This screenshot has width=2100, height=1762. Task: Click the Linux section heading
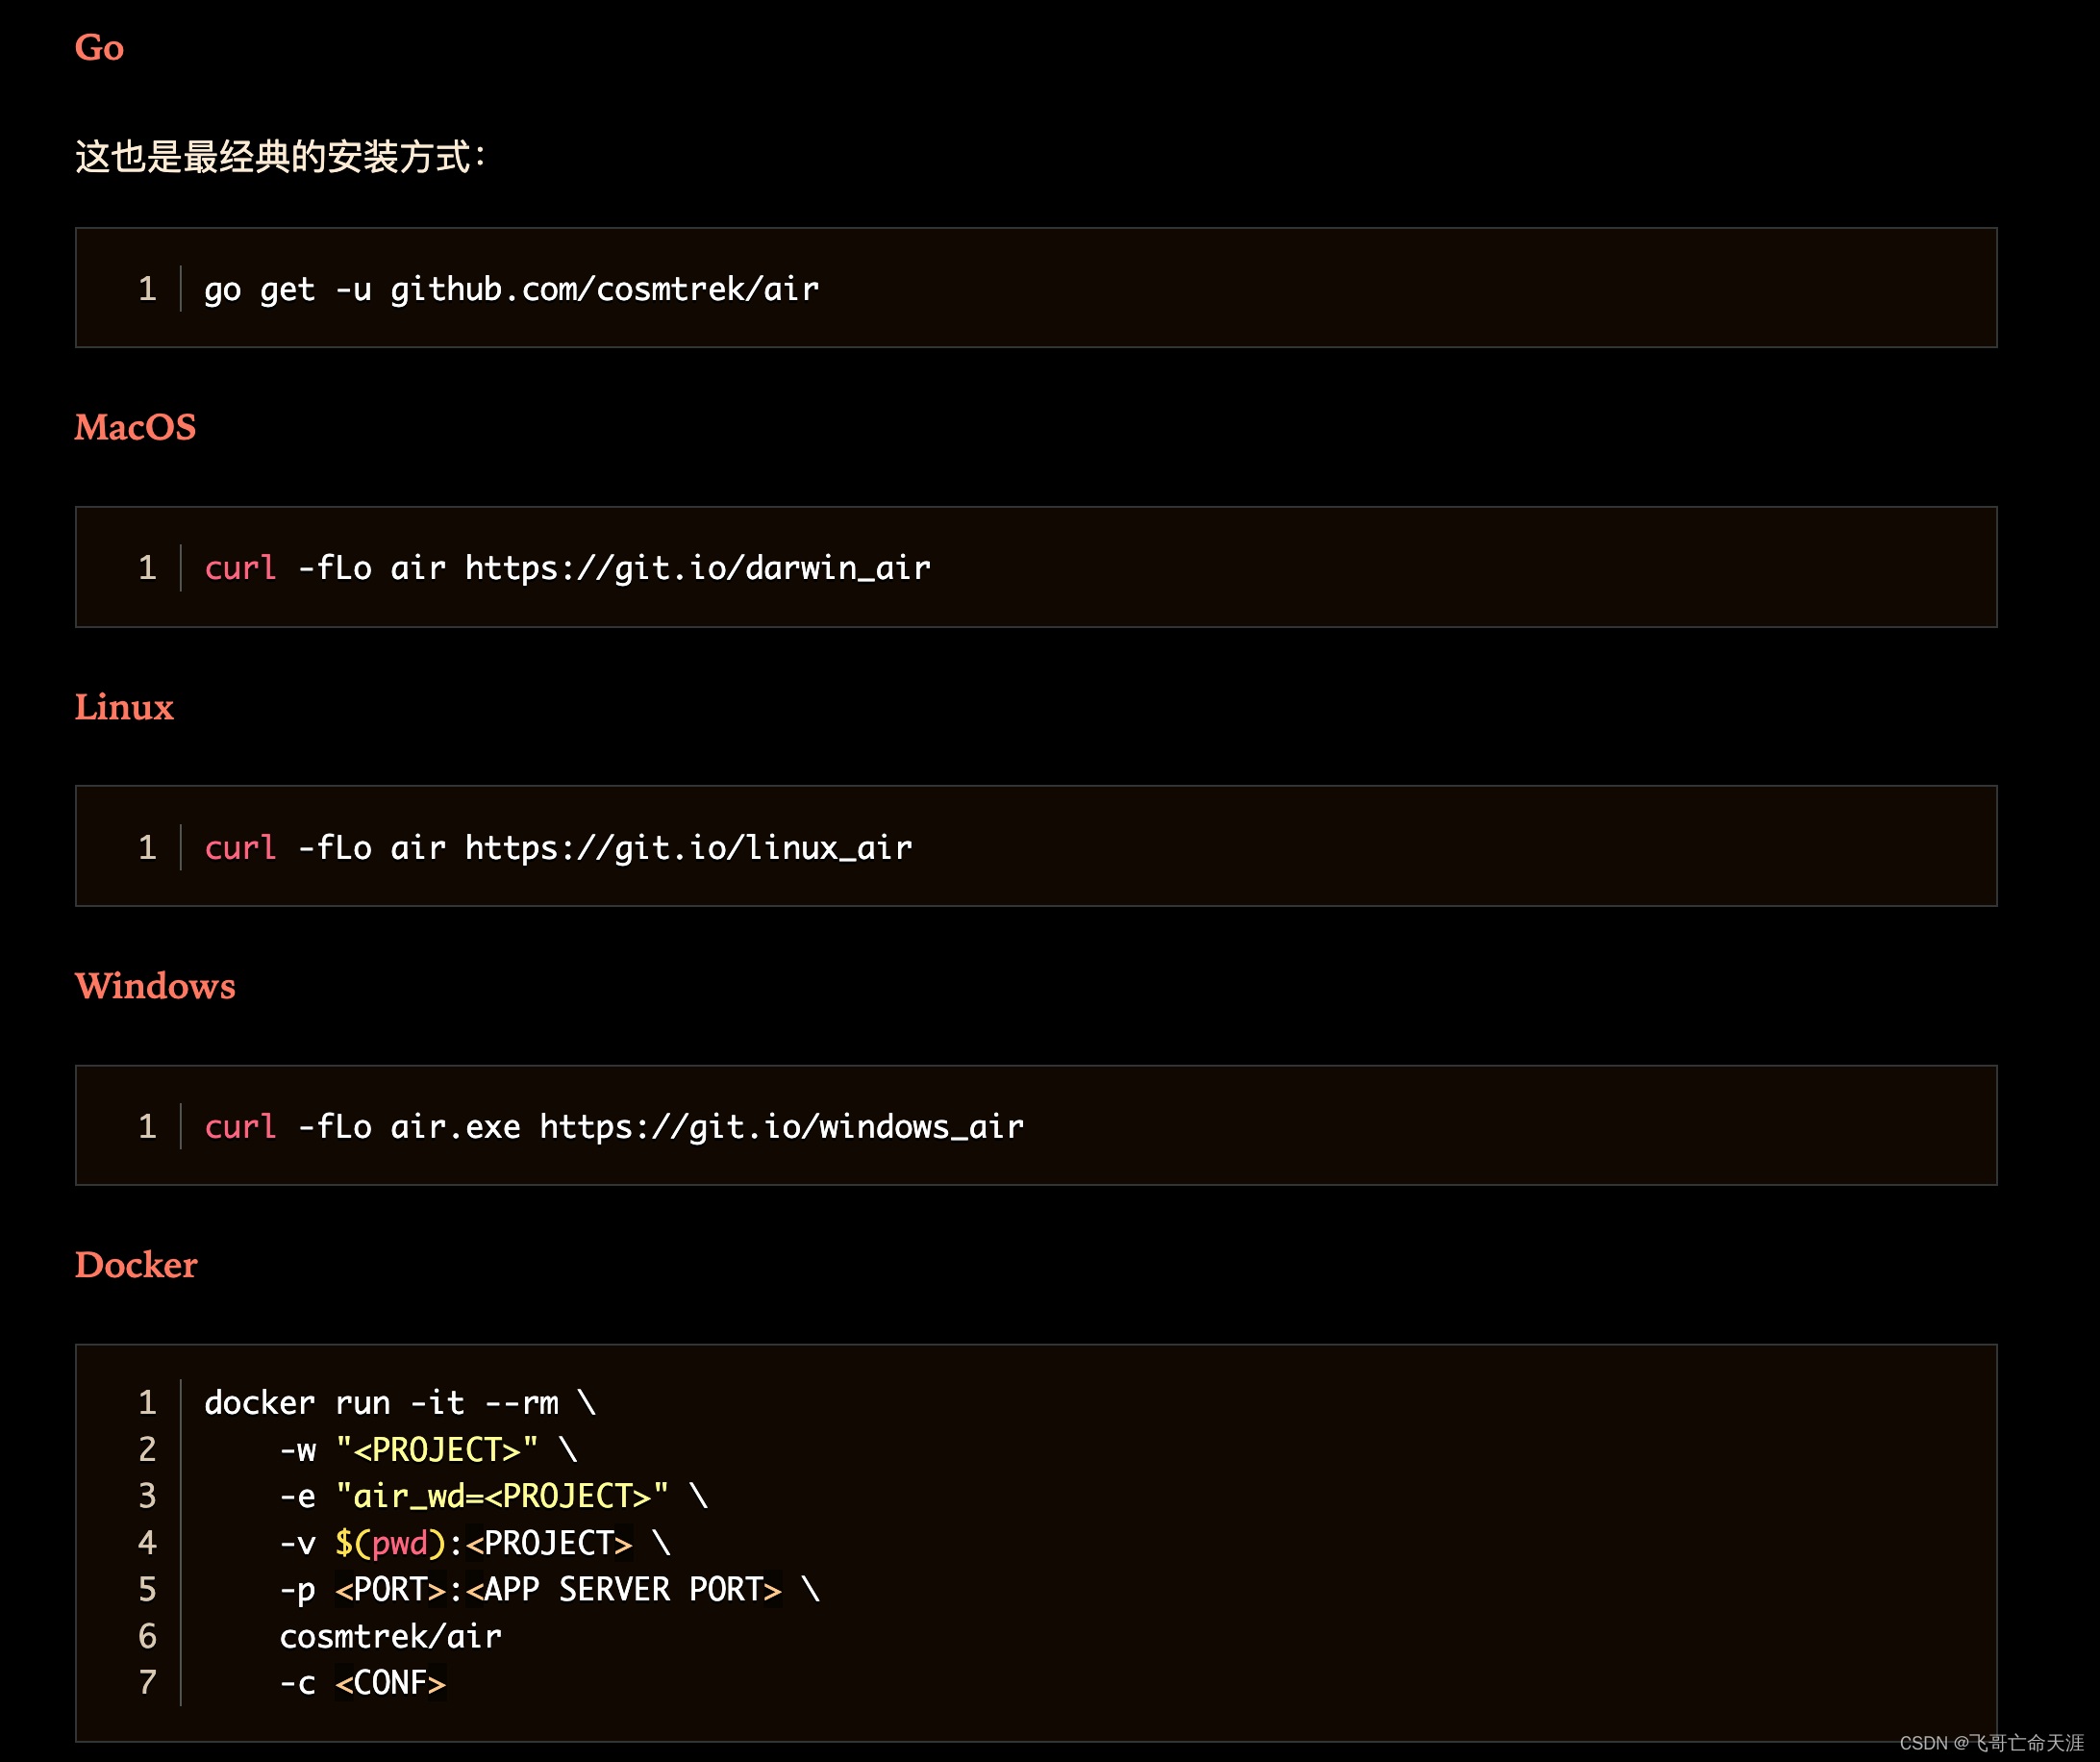(124, 707)
